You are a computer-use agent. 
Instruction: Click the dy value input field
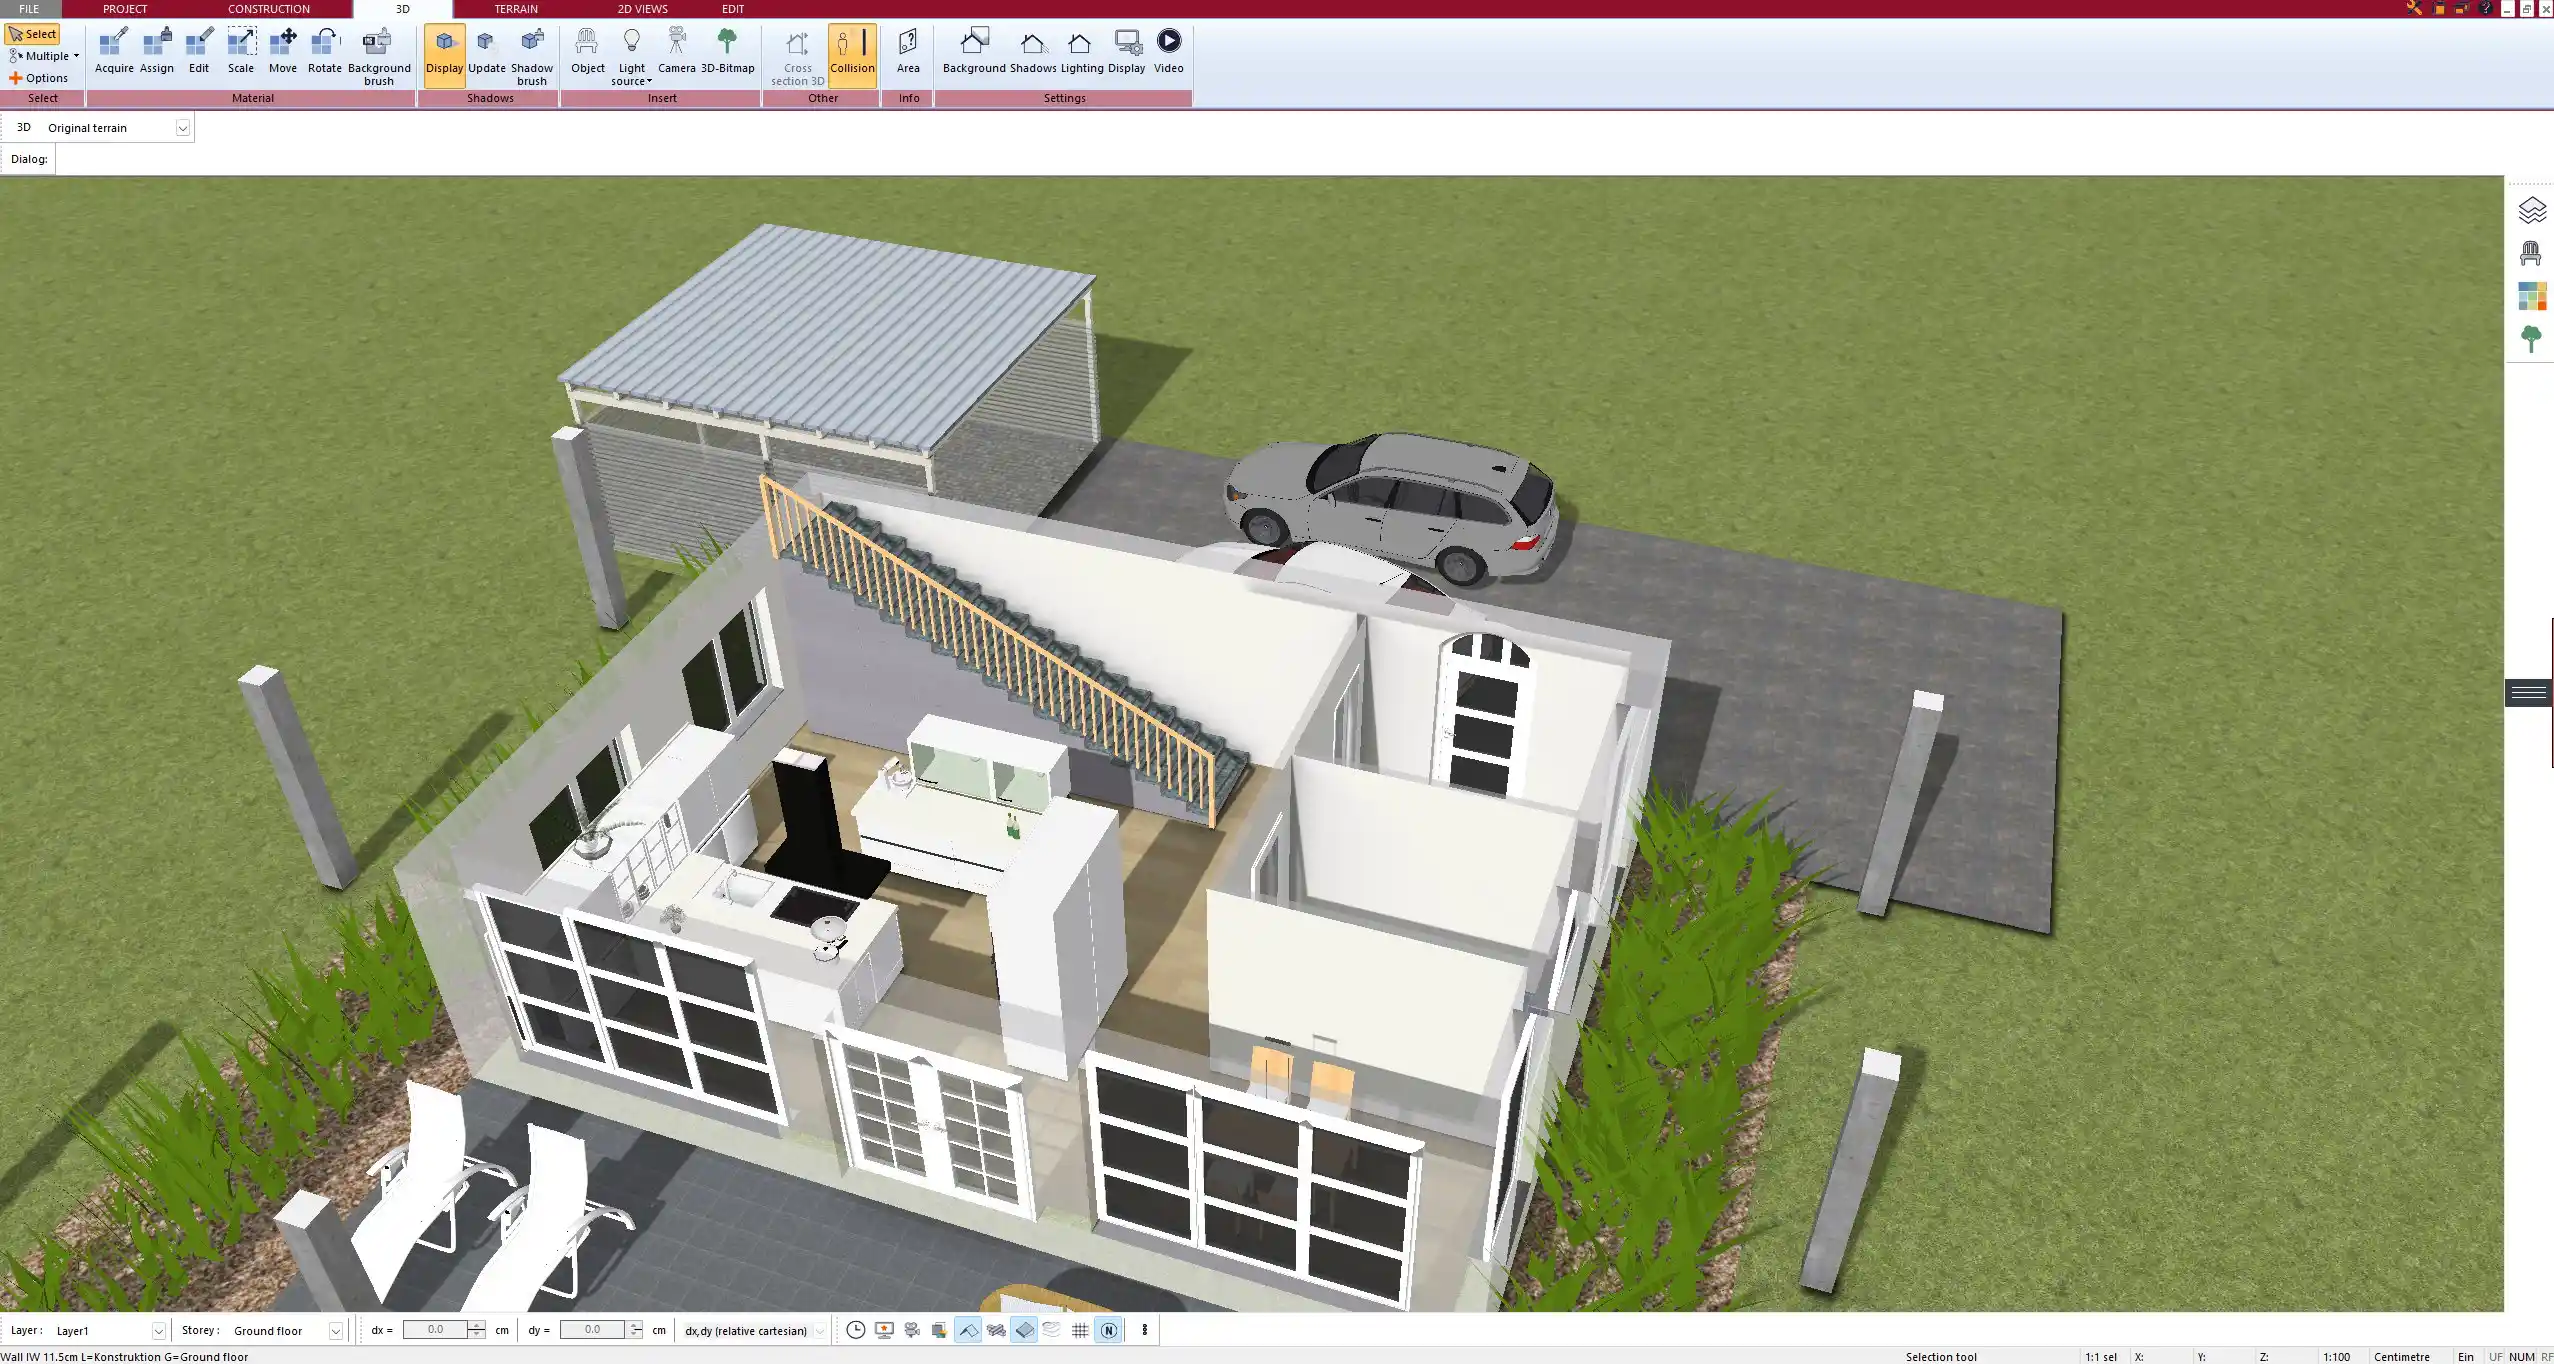pyautogui.click(x=592, y=1330)
